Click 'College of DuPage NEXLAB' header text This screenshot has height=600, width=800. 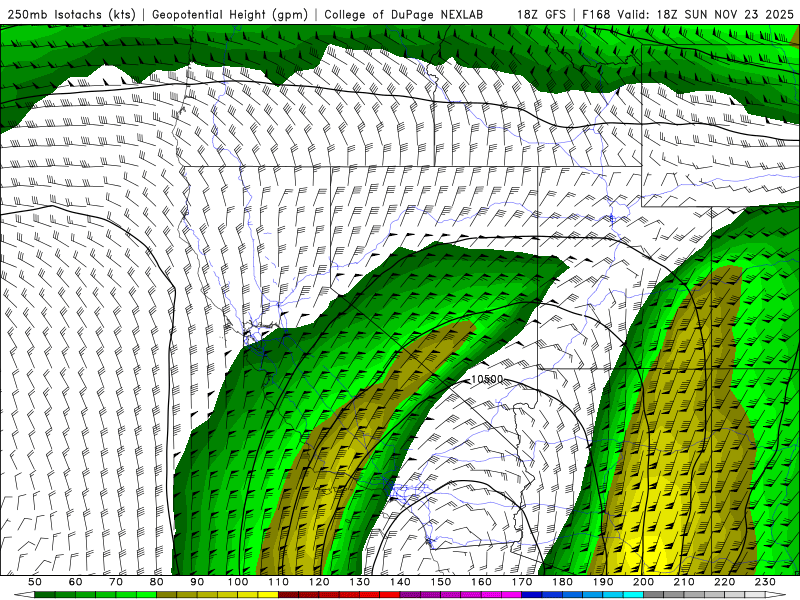[404, 14]
